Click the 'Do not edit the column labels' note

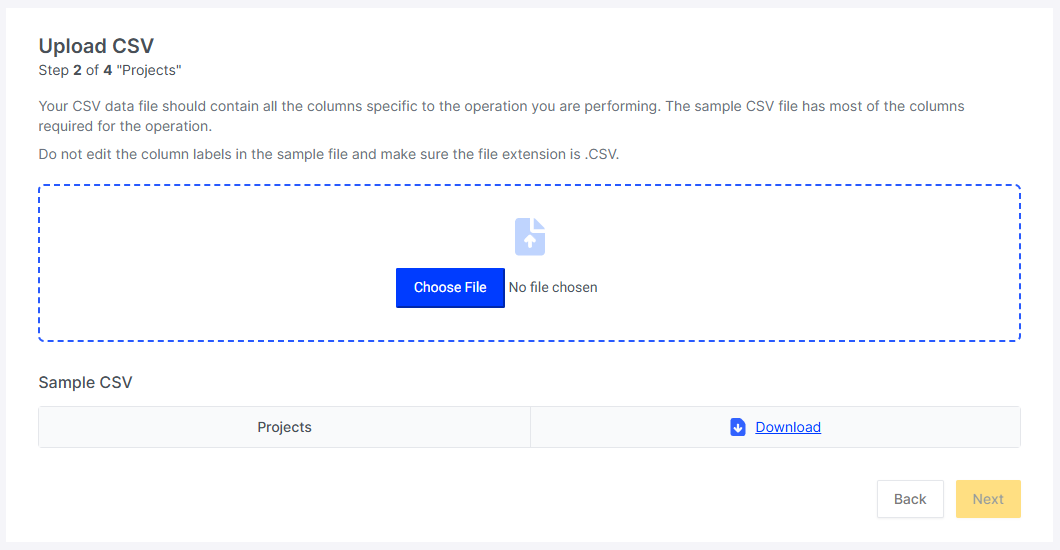pos(329,154)
